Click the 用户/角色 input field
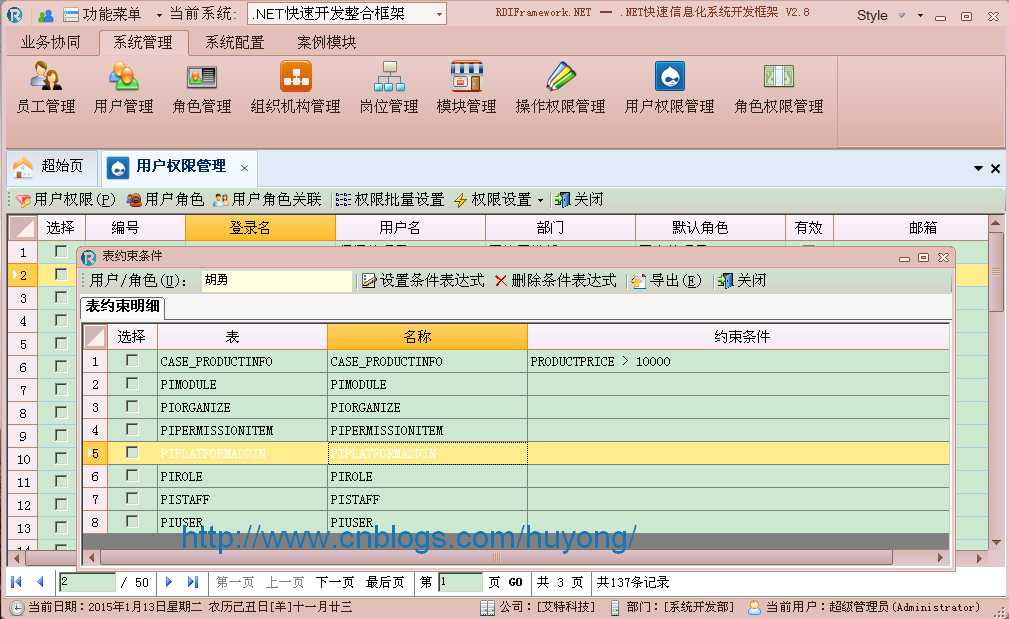Image resolution: width=1009 pixels, height=619 pixels. pos(277,281)
